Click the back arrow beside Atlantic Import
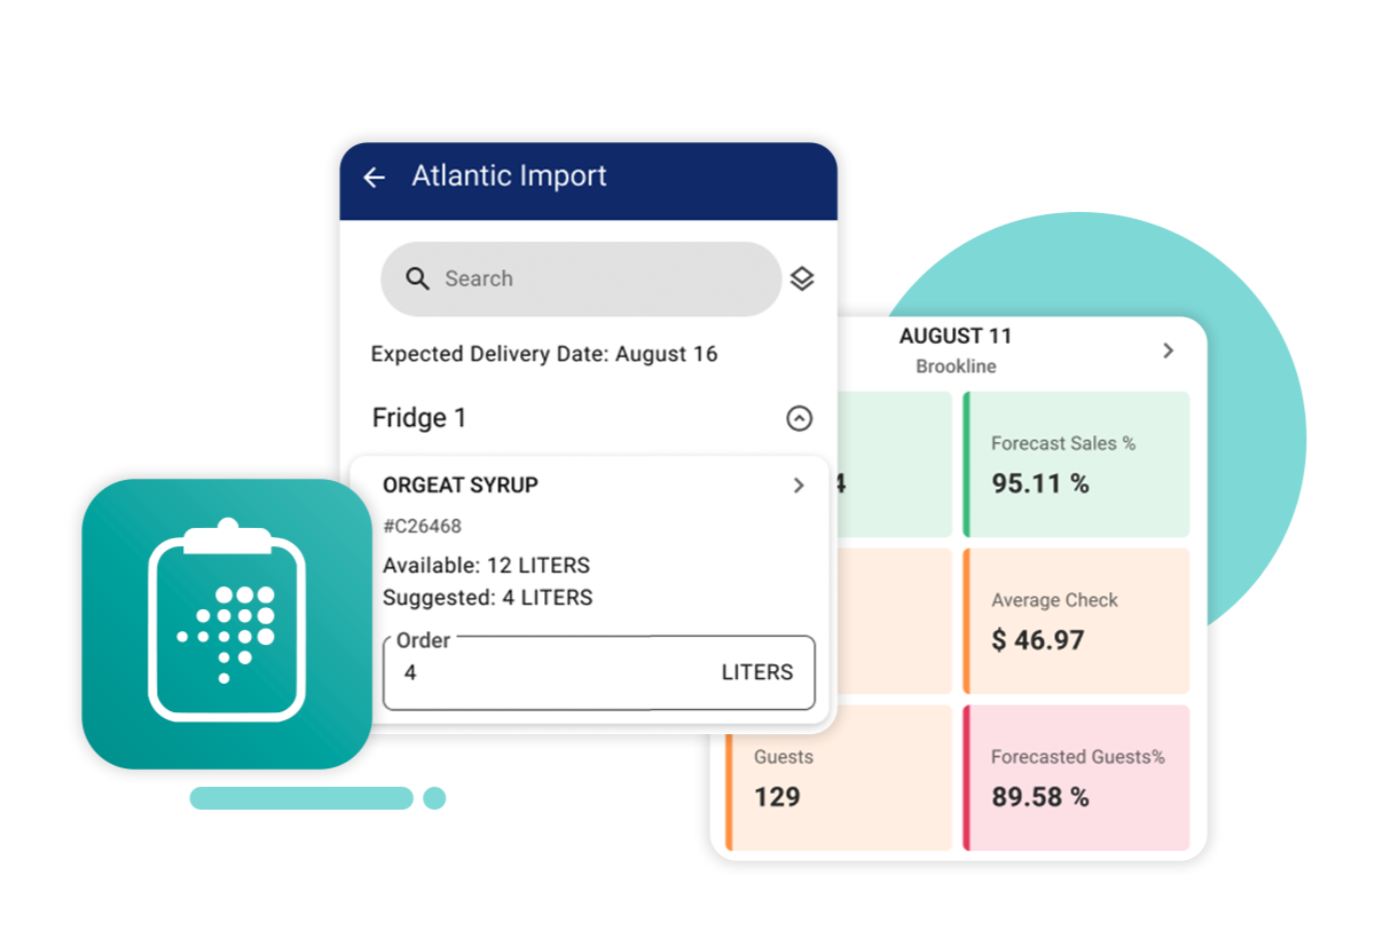Screen dimensions: 1388x928 [x=374, y=177]
